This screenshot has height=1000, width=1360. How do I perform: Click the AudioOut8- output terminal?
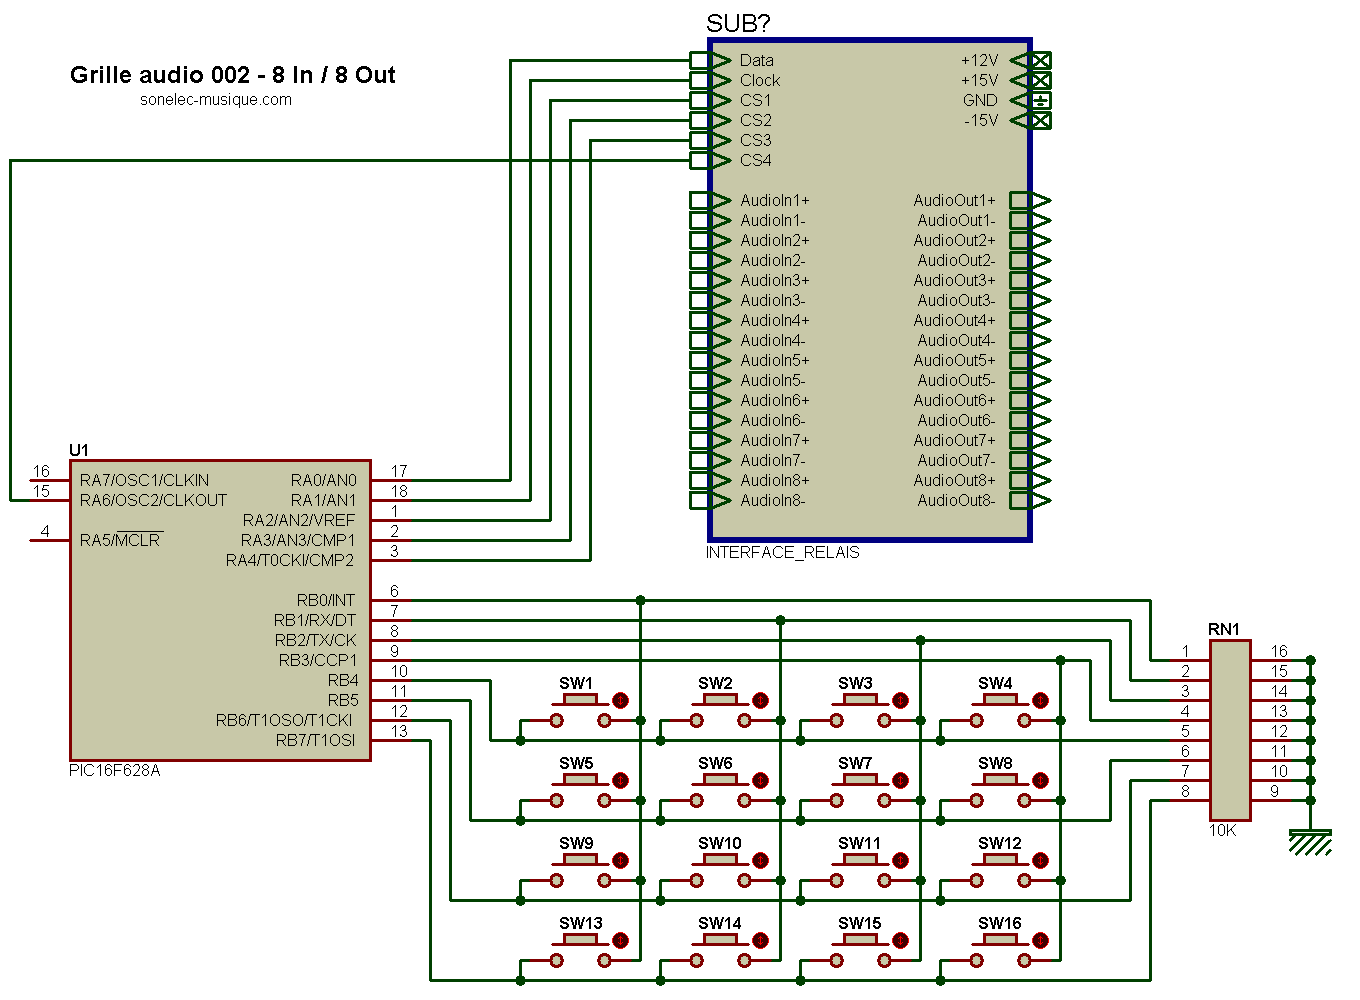(1031, 500)
